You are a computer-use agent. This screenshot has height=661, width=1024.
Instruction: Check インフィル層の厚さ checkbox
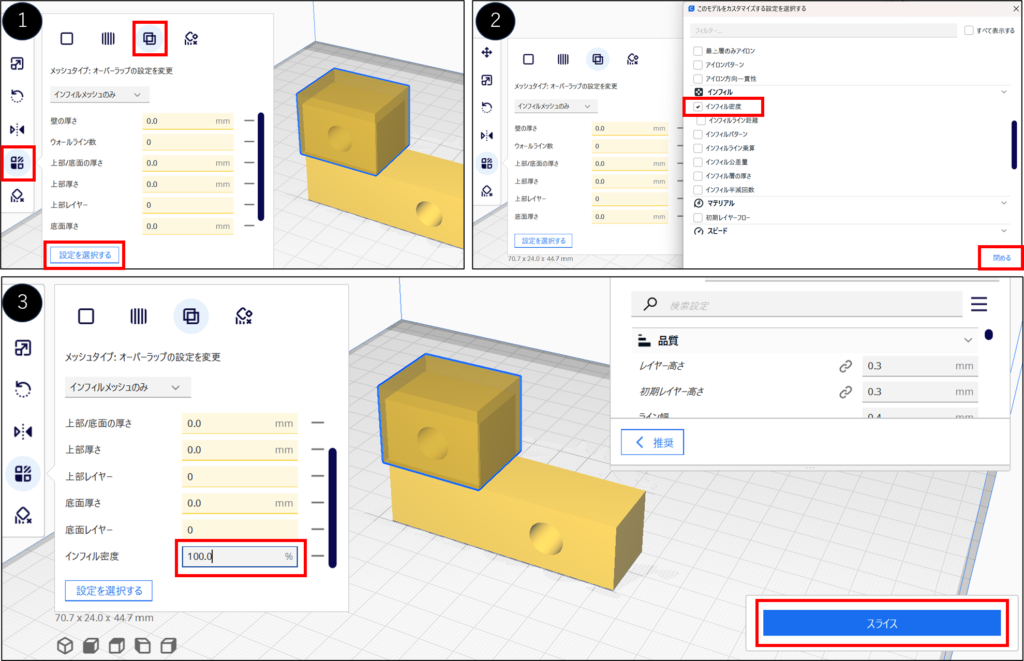698,176
